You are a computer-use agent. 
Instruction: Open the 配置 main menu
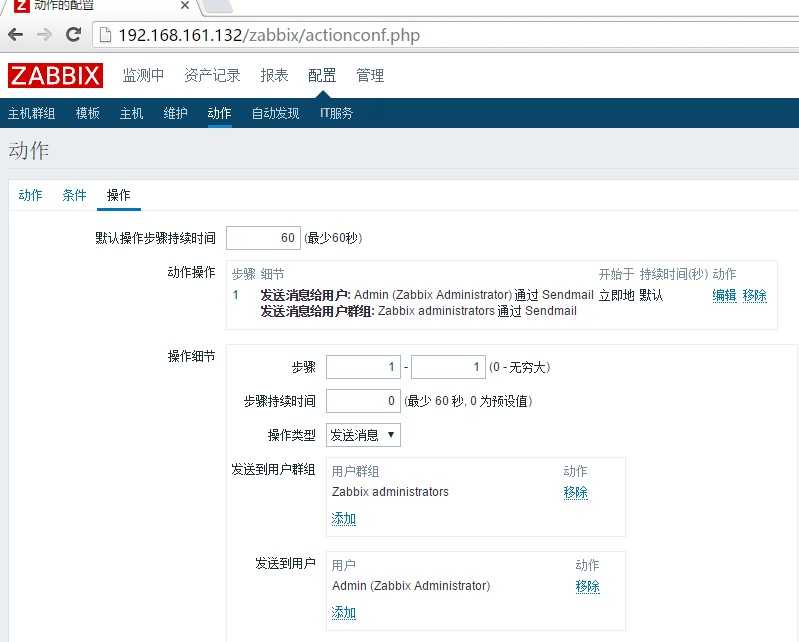(x=322, y=75)
